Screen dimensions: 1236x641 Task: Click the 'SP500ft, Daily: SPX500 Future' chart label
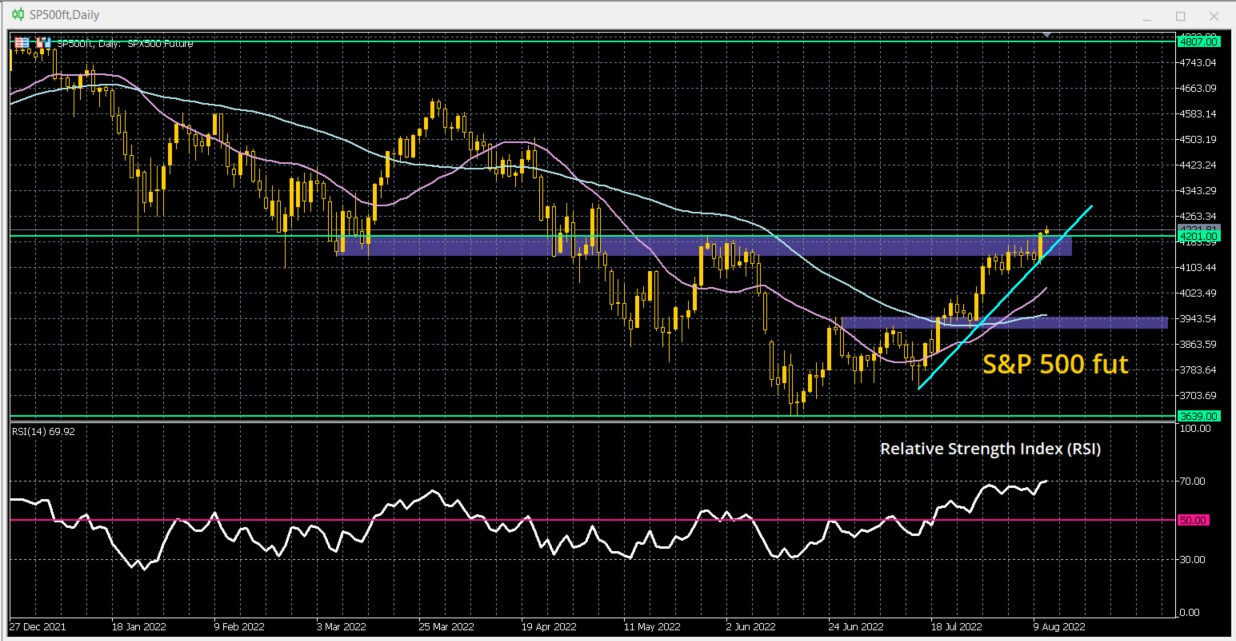point(126,43)
